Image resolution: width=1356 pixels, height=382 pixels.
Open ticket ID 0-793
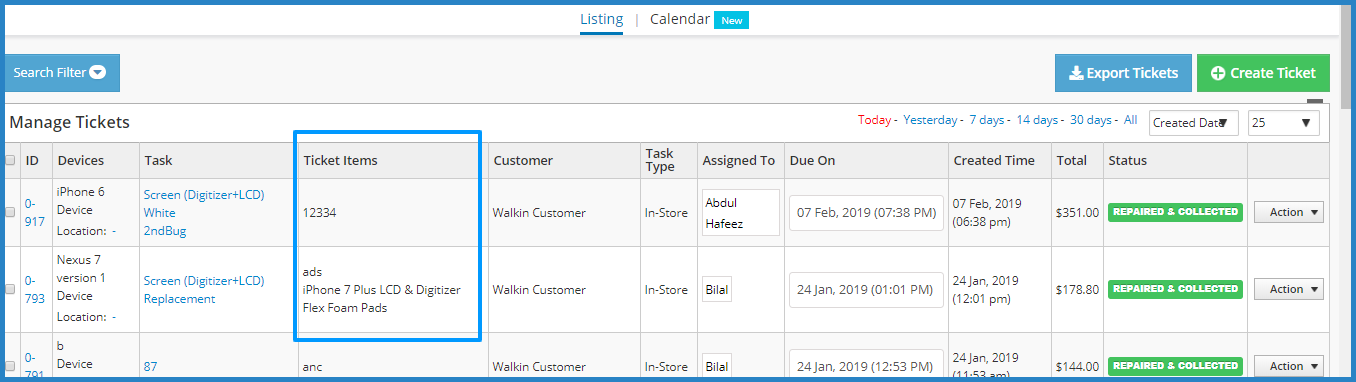click(x=35, y=289)
